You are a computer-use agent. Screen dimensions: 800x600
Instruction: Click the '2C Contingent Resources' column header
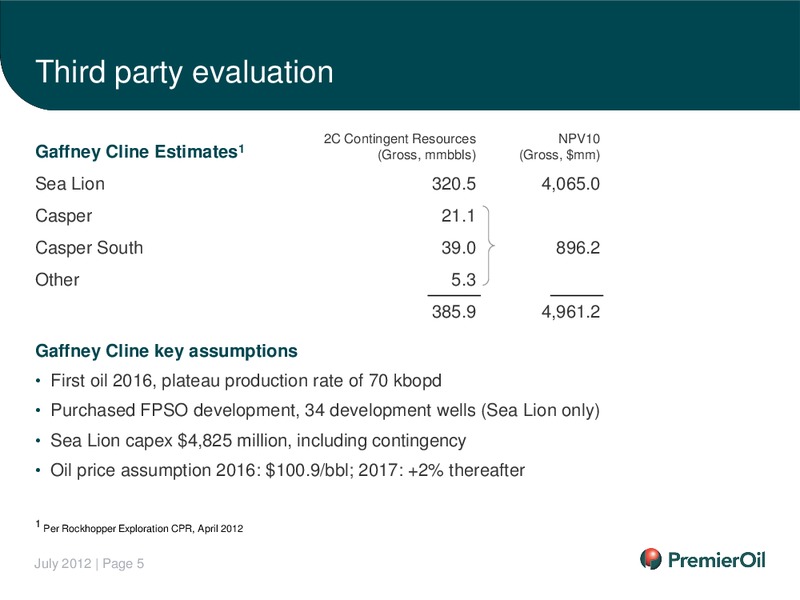[x=399, y=139]
